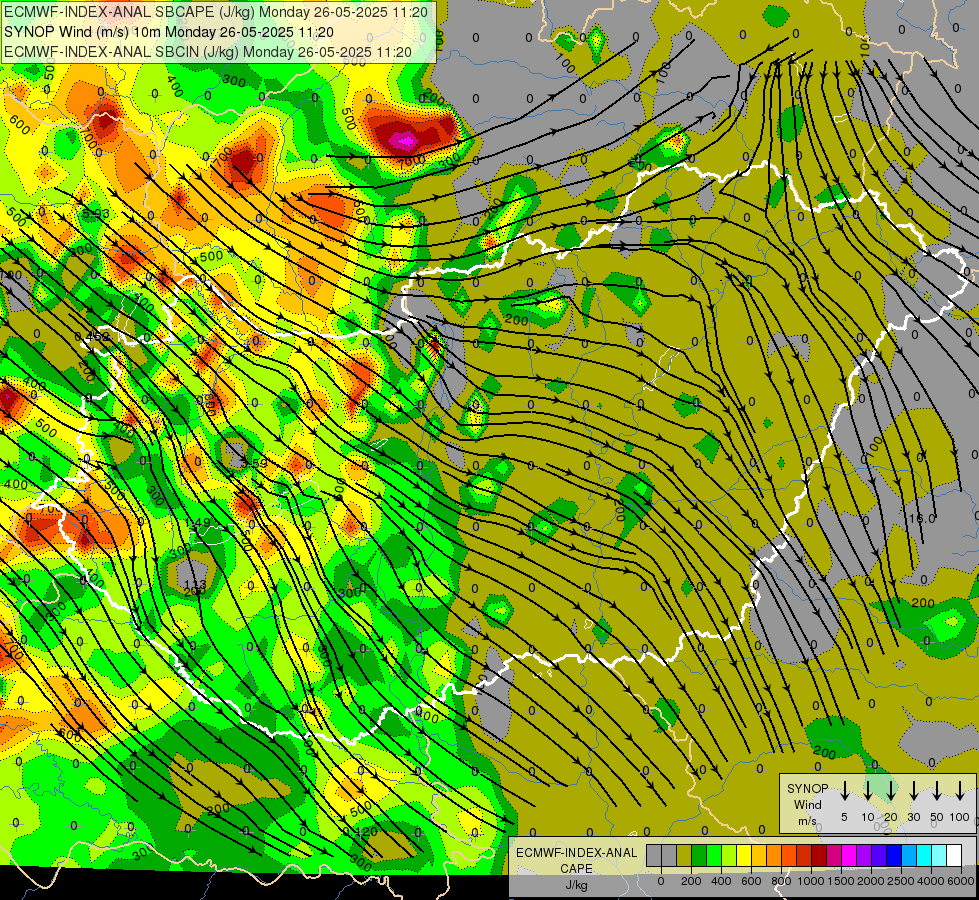This screenshot has height=900, width=979.
Task: Click the 'CAPE' word in the legend
Action: [576, 869]
